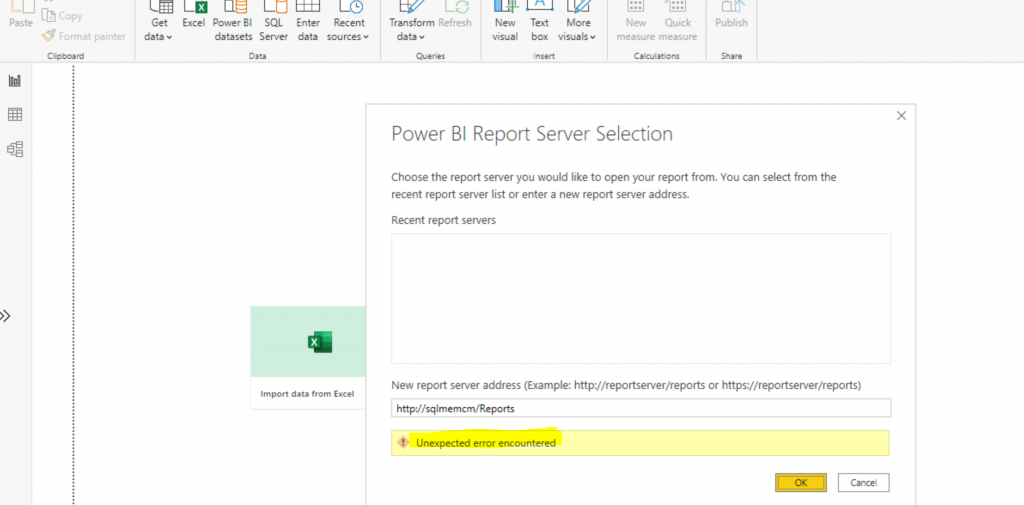The height and width of the screenshot is (505, 1024).
Task: Click the Paste button in Clipboard
Action: tap(20, 16)
